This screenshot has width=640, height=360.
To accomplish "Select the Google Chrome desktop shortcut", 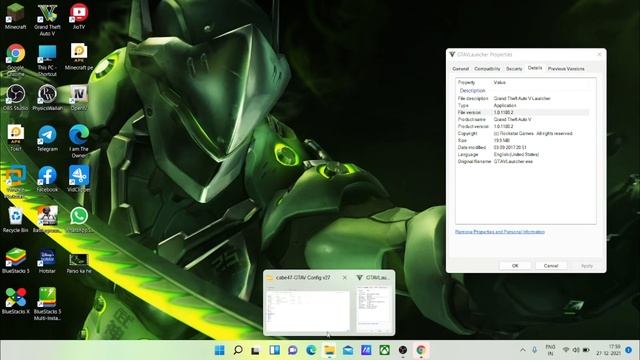I will pyautogui.click(x=16, y=60).
